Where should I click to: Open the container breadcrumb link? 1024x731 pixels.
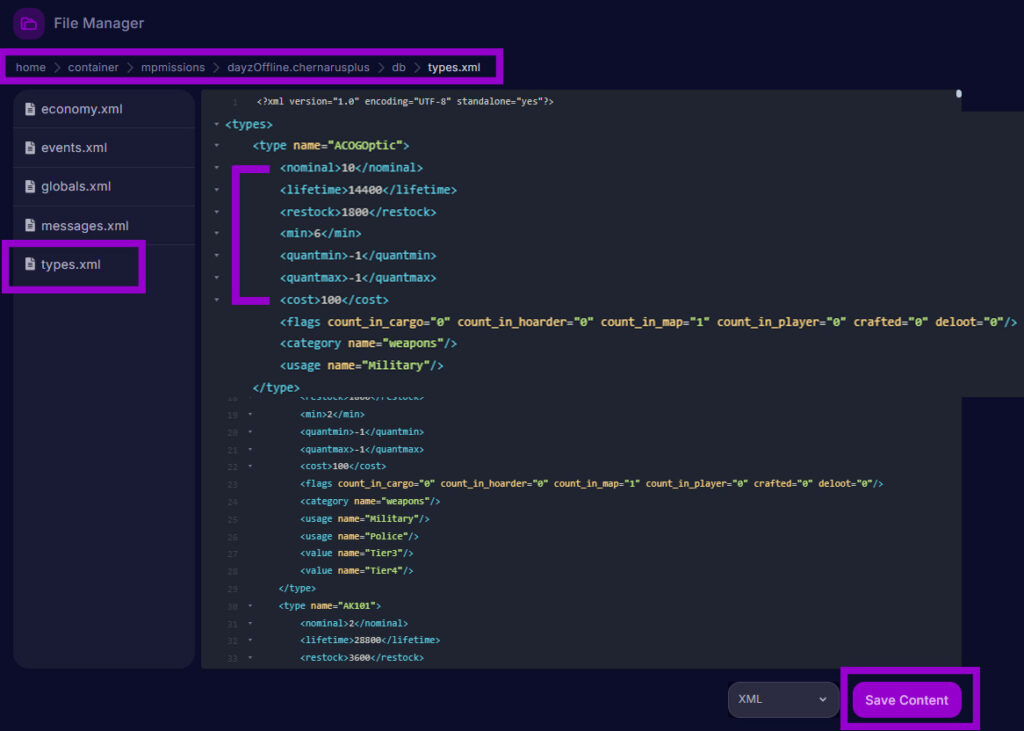93,67
